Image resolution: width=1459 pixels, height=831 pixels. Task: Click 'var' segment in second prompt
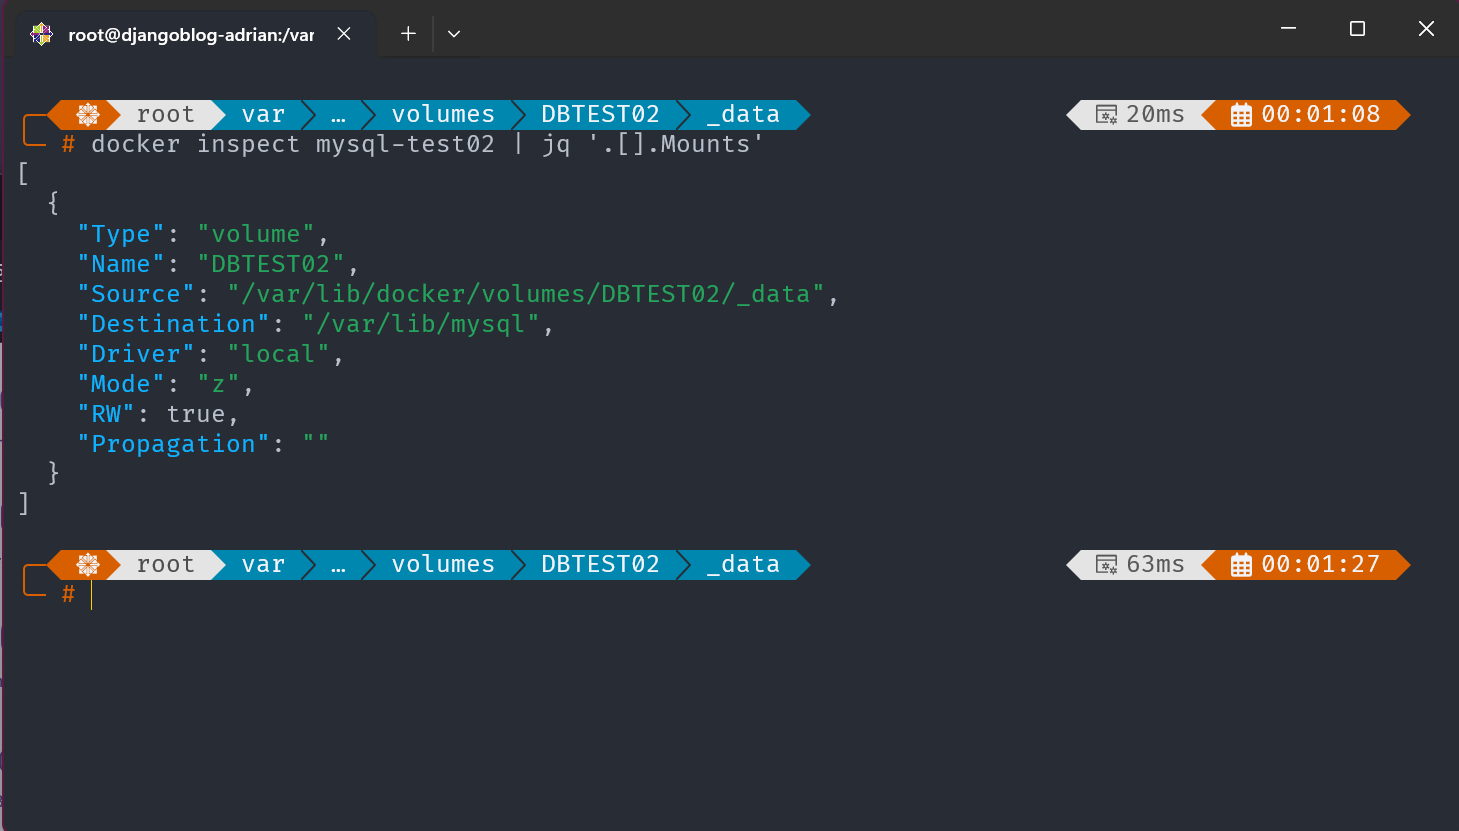click(x=263, y=565)
